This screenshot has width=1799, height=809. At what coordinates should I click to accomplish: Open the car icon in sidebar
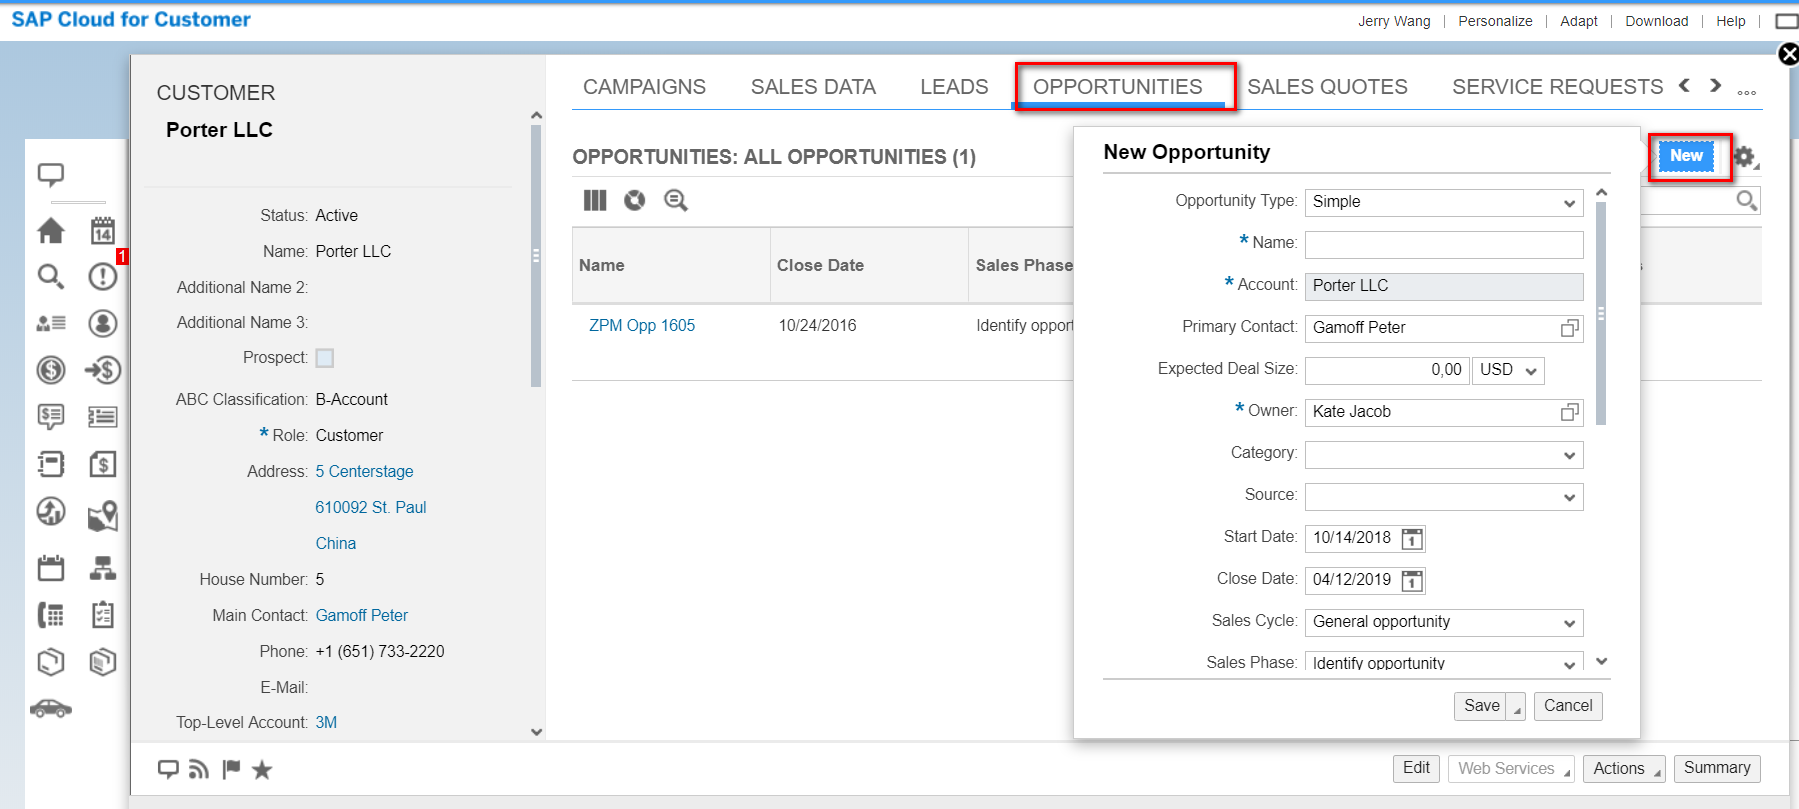(x=51, y=709)
